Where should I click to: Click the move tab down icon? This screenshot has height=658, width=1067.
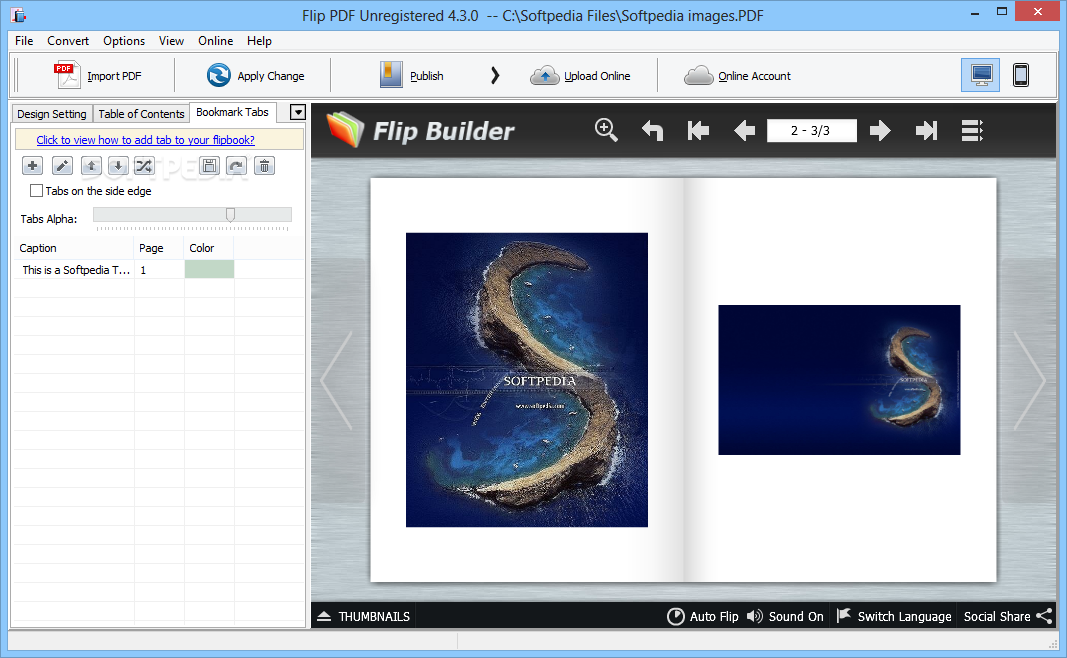pos(118,165)
